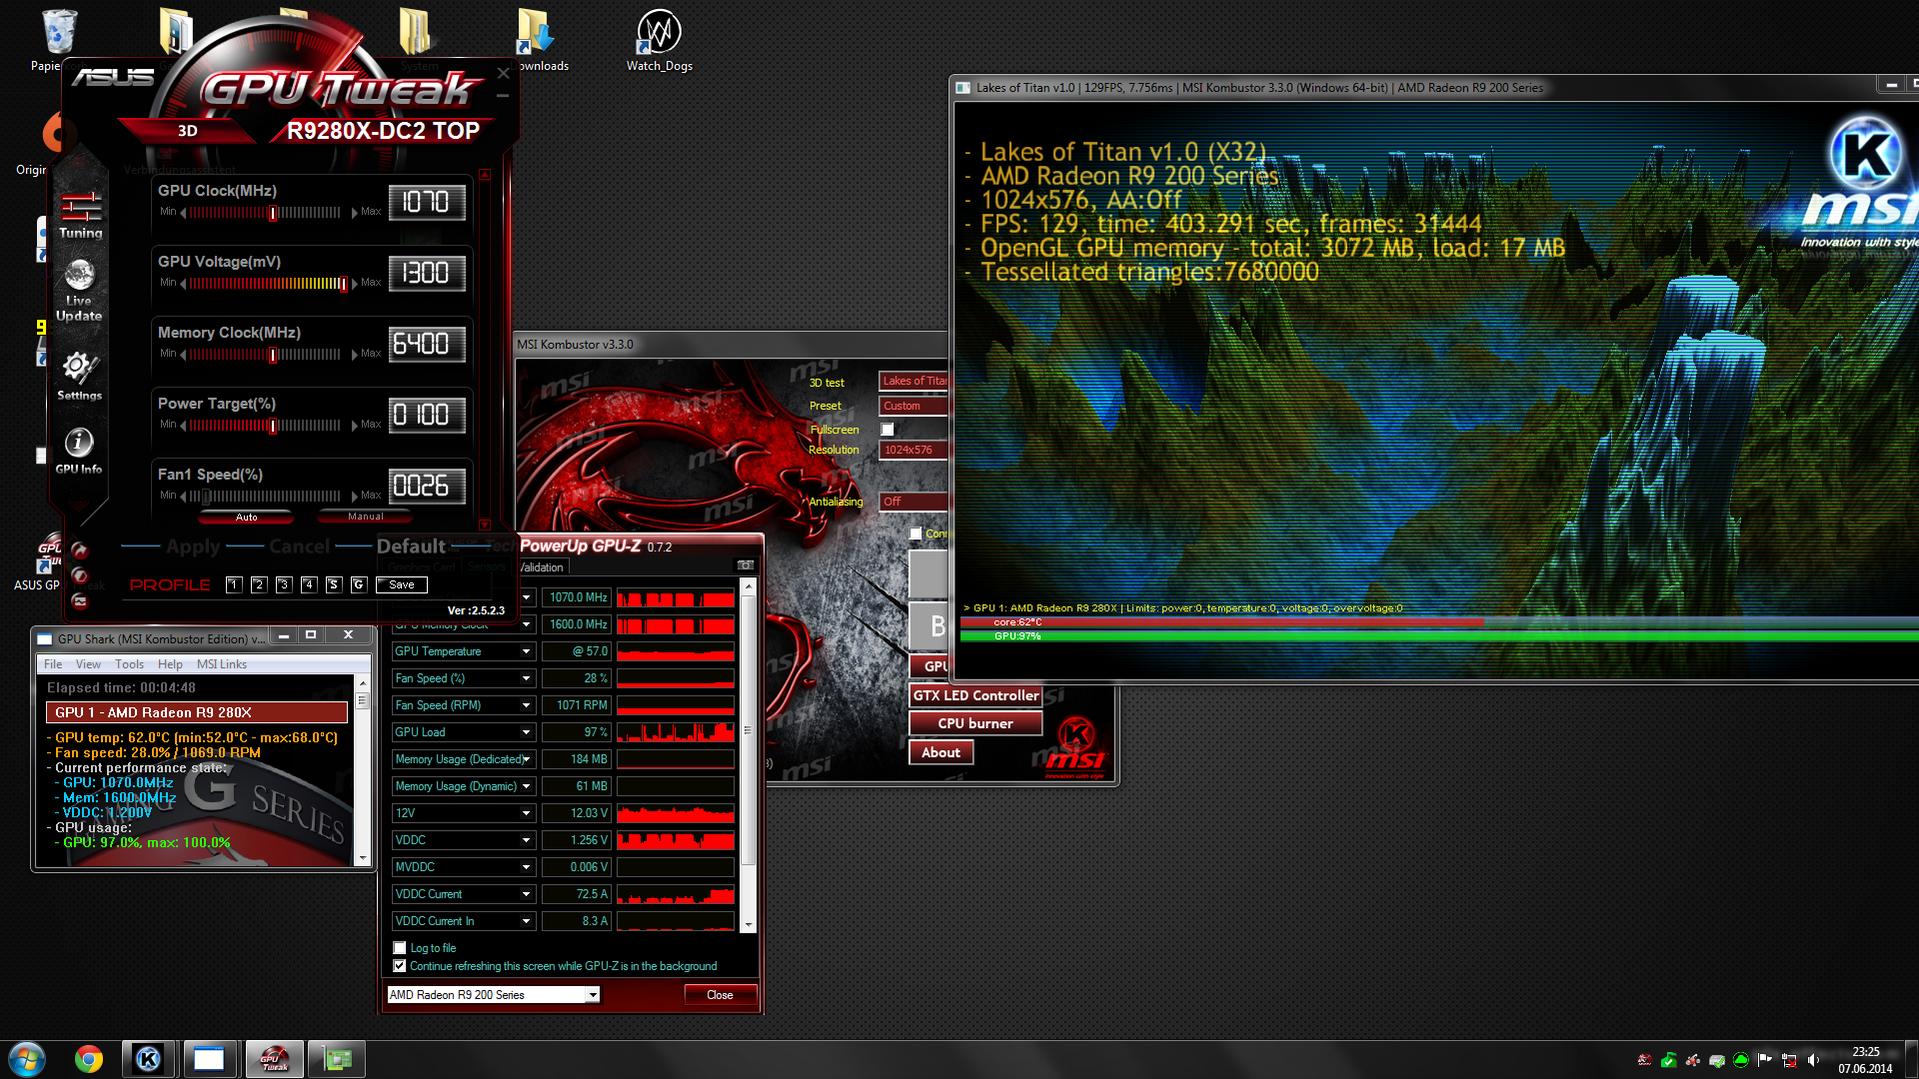
Task: Click the About button in Kombustor
Action: (x=940, y=752)
